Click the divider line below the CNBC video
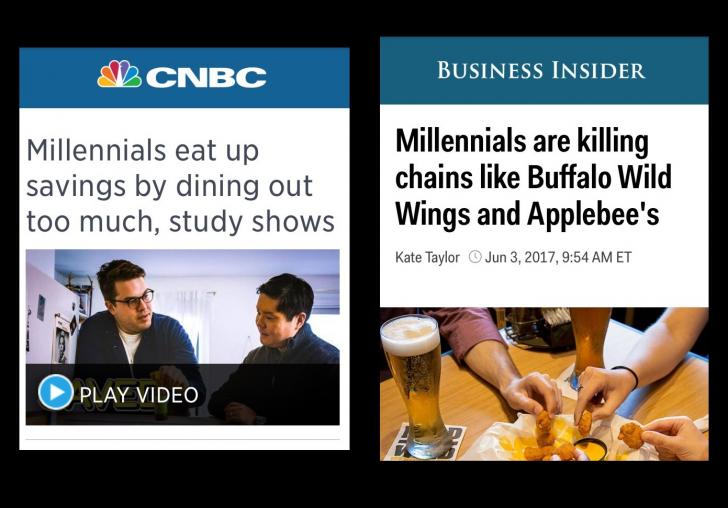 pos(182,438)
